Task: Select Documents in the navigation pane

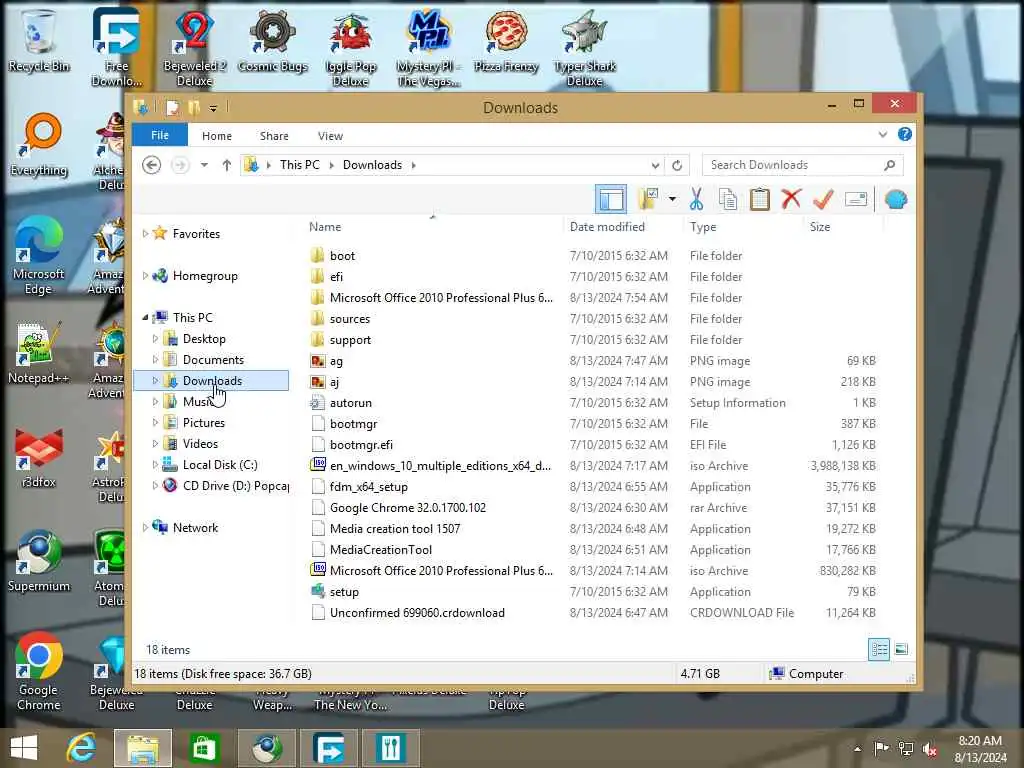Action: tap(213, 360)
